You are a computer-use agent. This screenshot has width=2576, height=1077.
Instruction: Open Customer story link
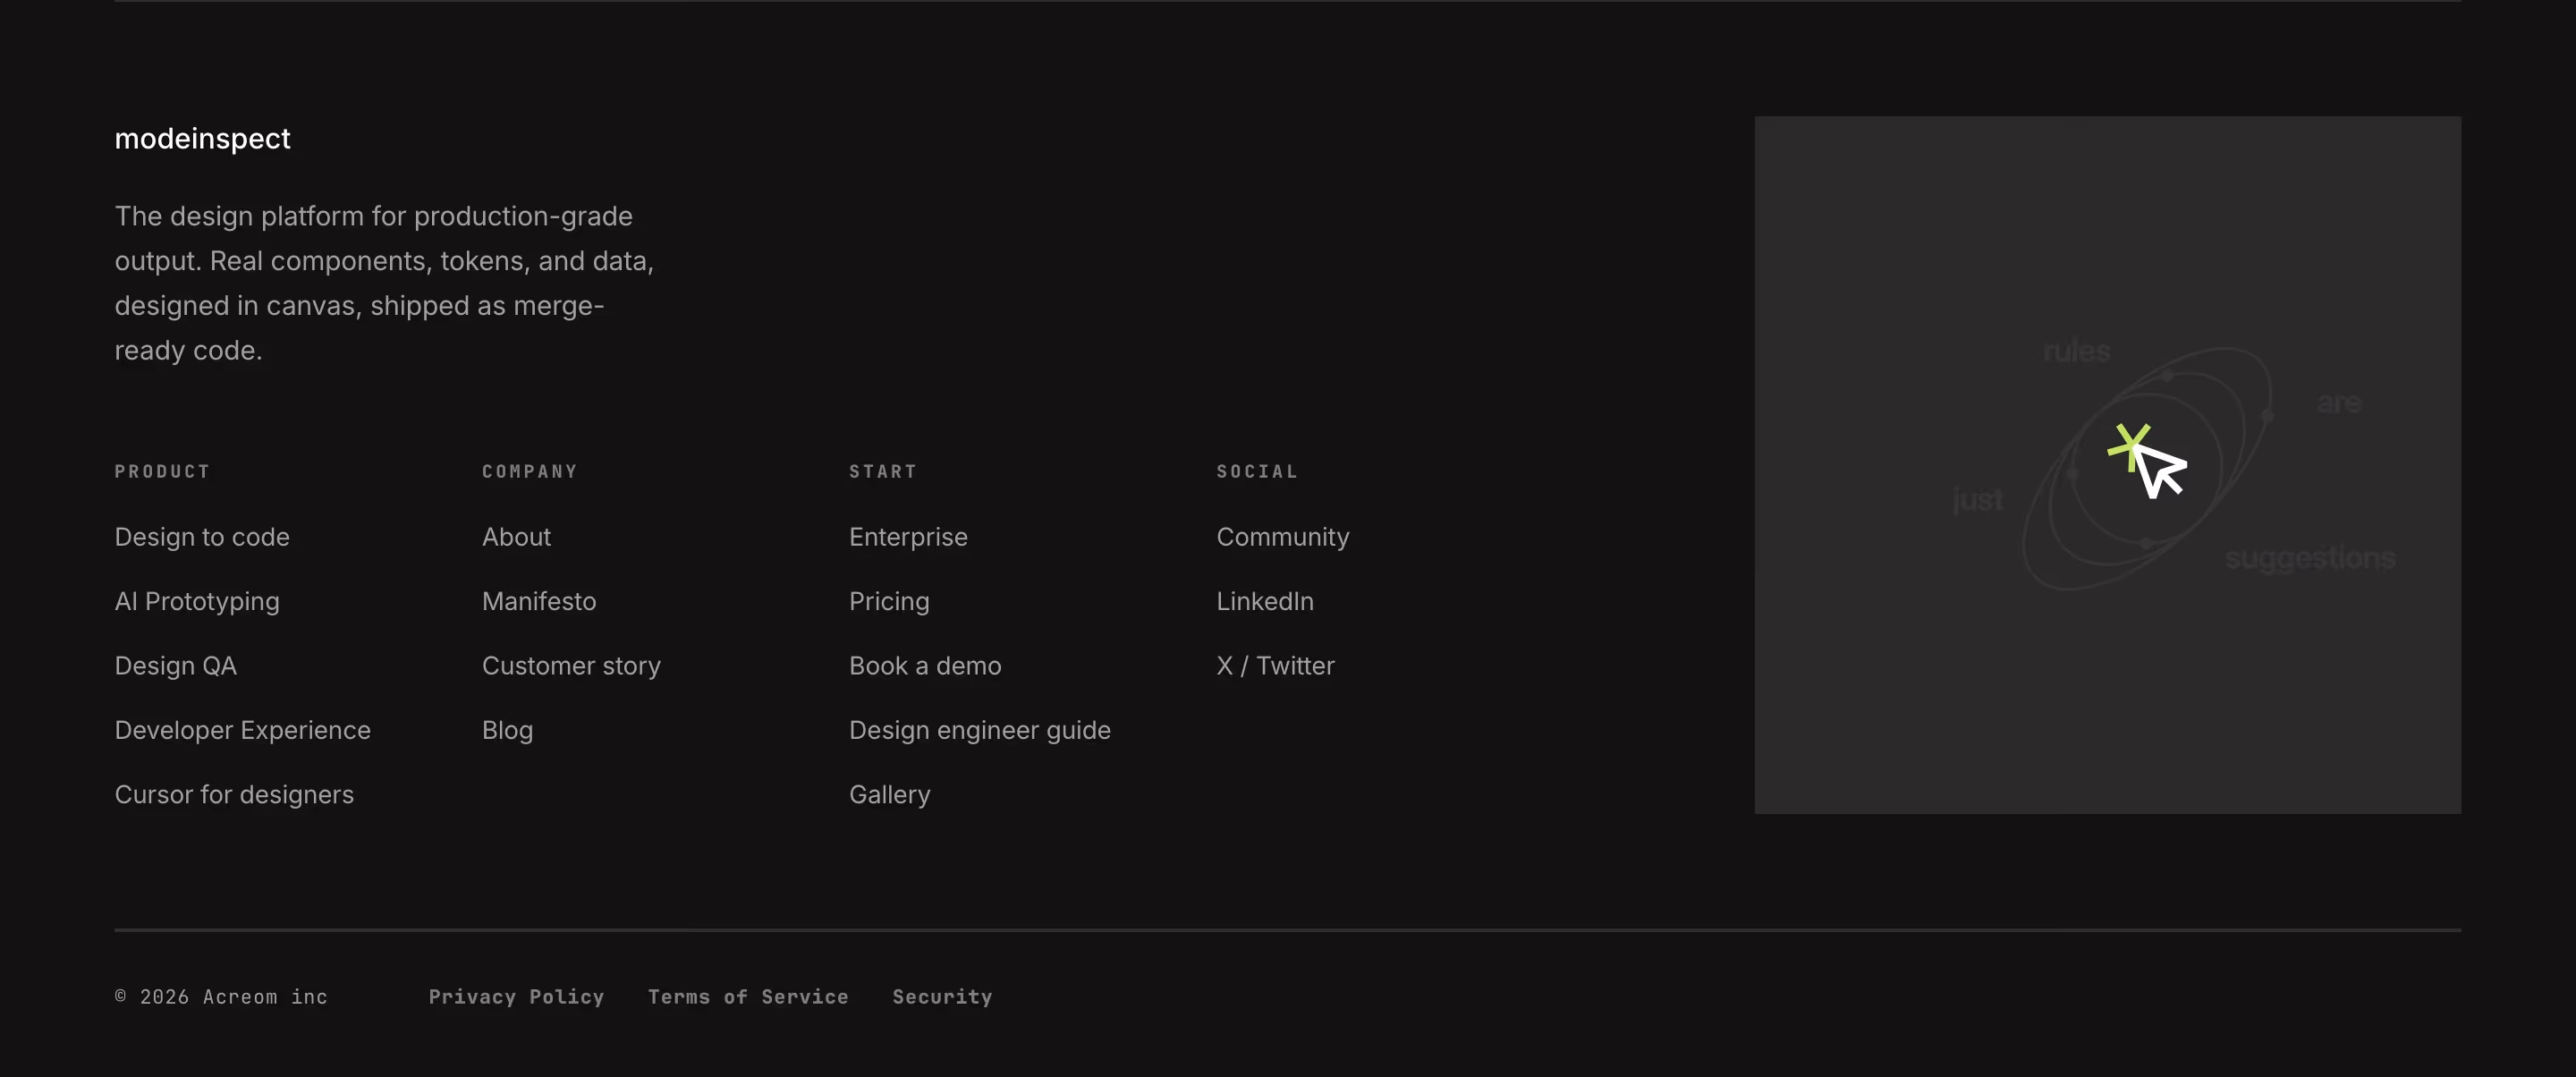pos(571,666)
